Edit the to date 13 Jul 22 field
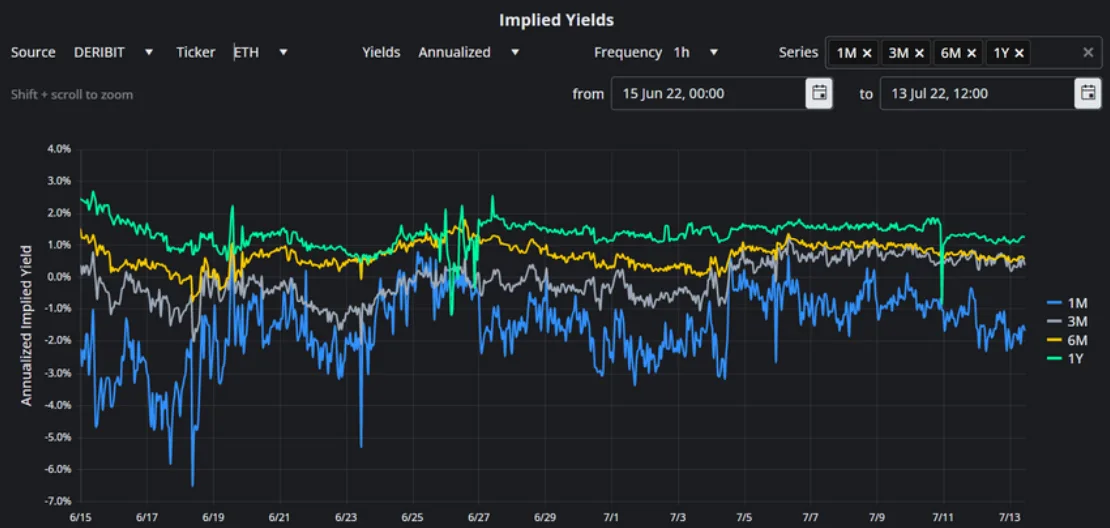 pos(977,93)
